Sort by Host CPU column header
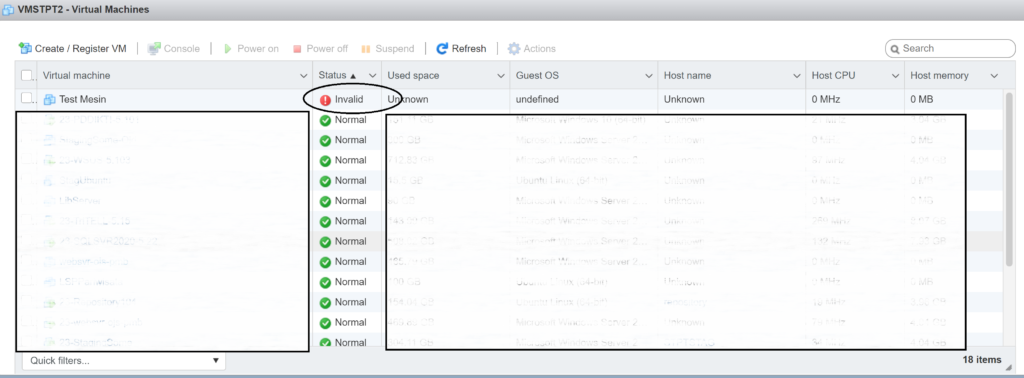The image size is (1024, 378). coord(833,76)
